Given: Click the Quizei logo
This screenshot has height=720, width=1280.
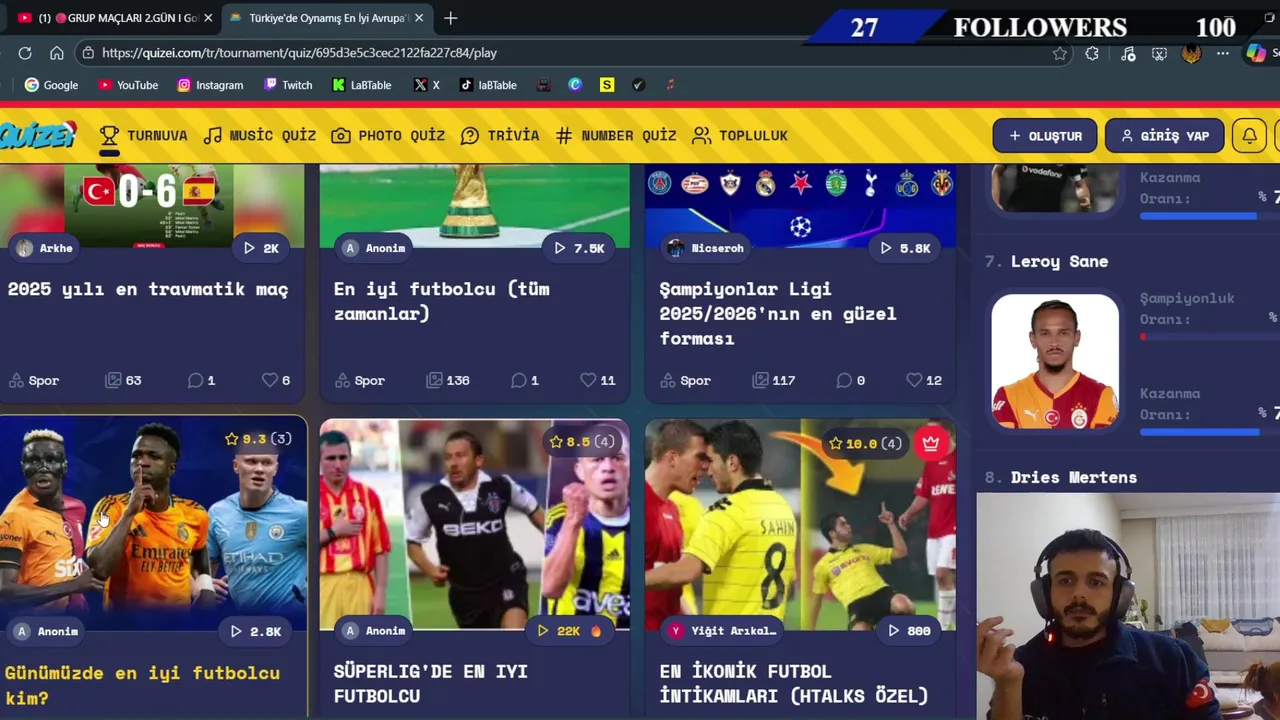Looking at the screenshot, I should pos(38,136).
